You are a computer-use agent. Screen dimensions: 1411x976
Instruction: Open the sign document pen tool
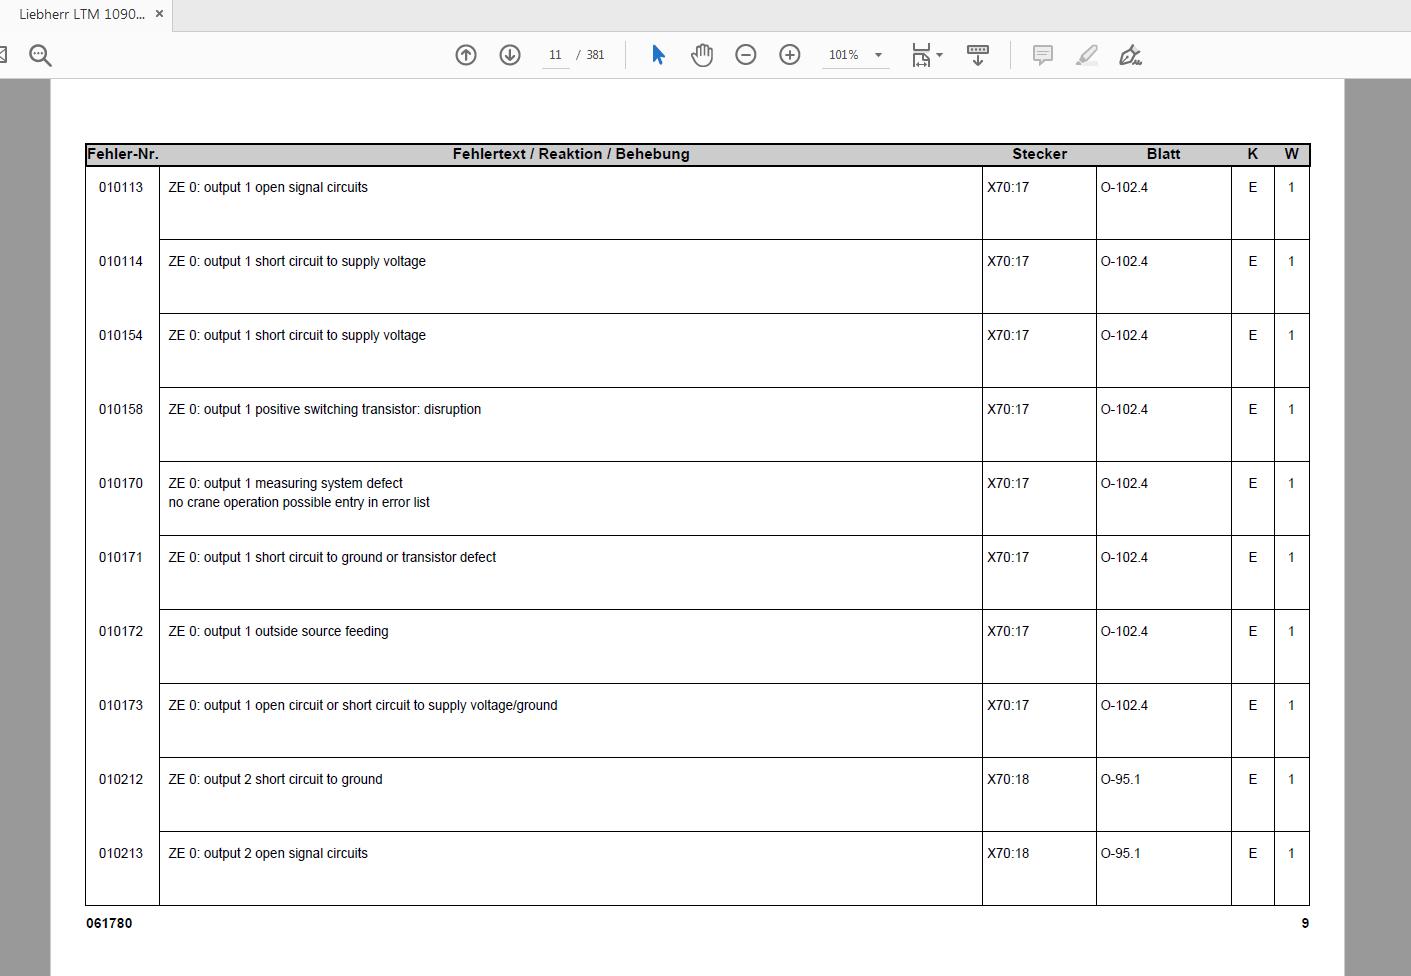[x=1131, y=55]
